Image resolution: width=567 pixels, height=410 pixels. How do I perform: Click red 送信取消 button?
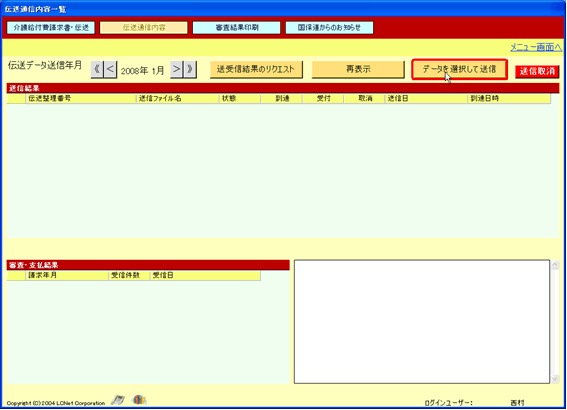[537, 71]
